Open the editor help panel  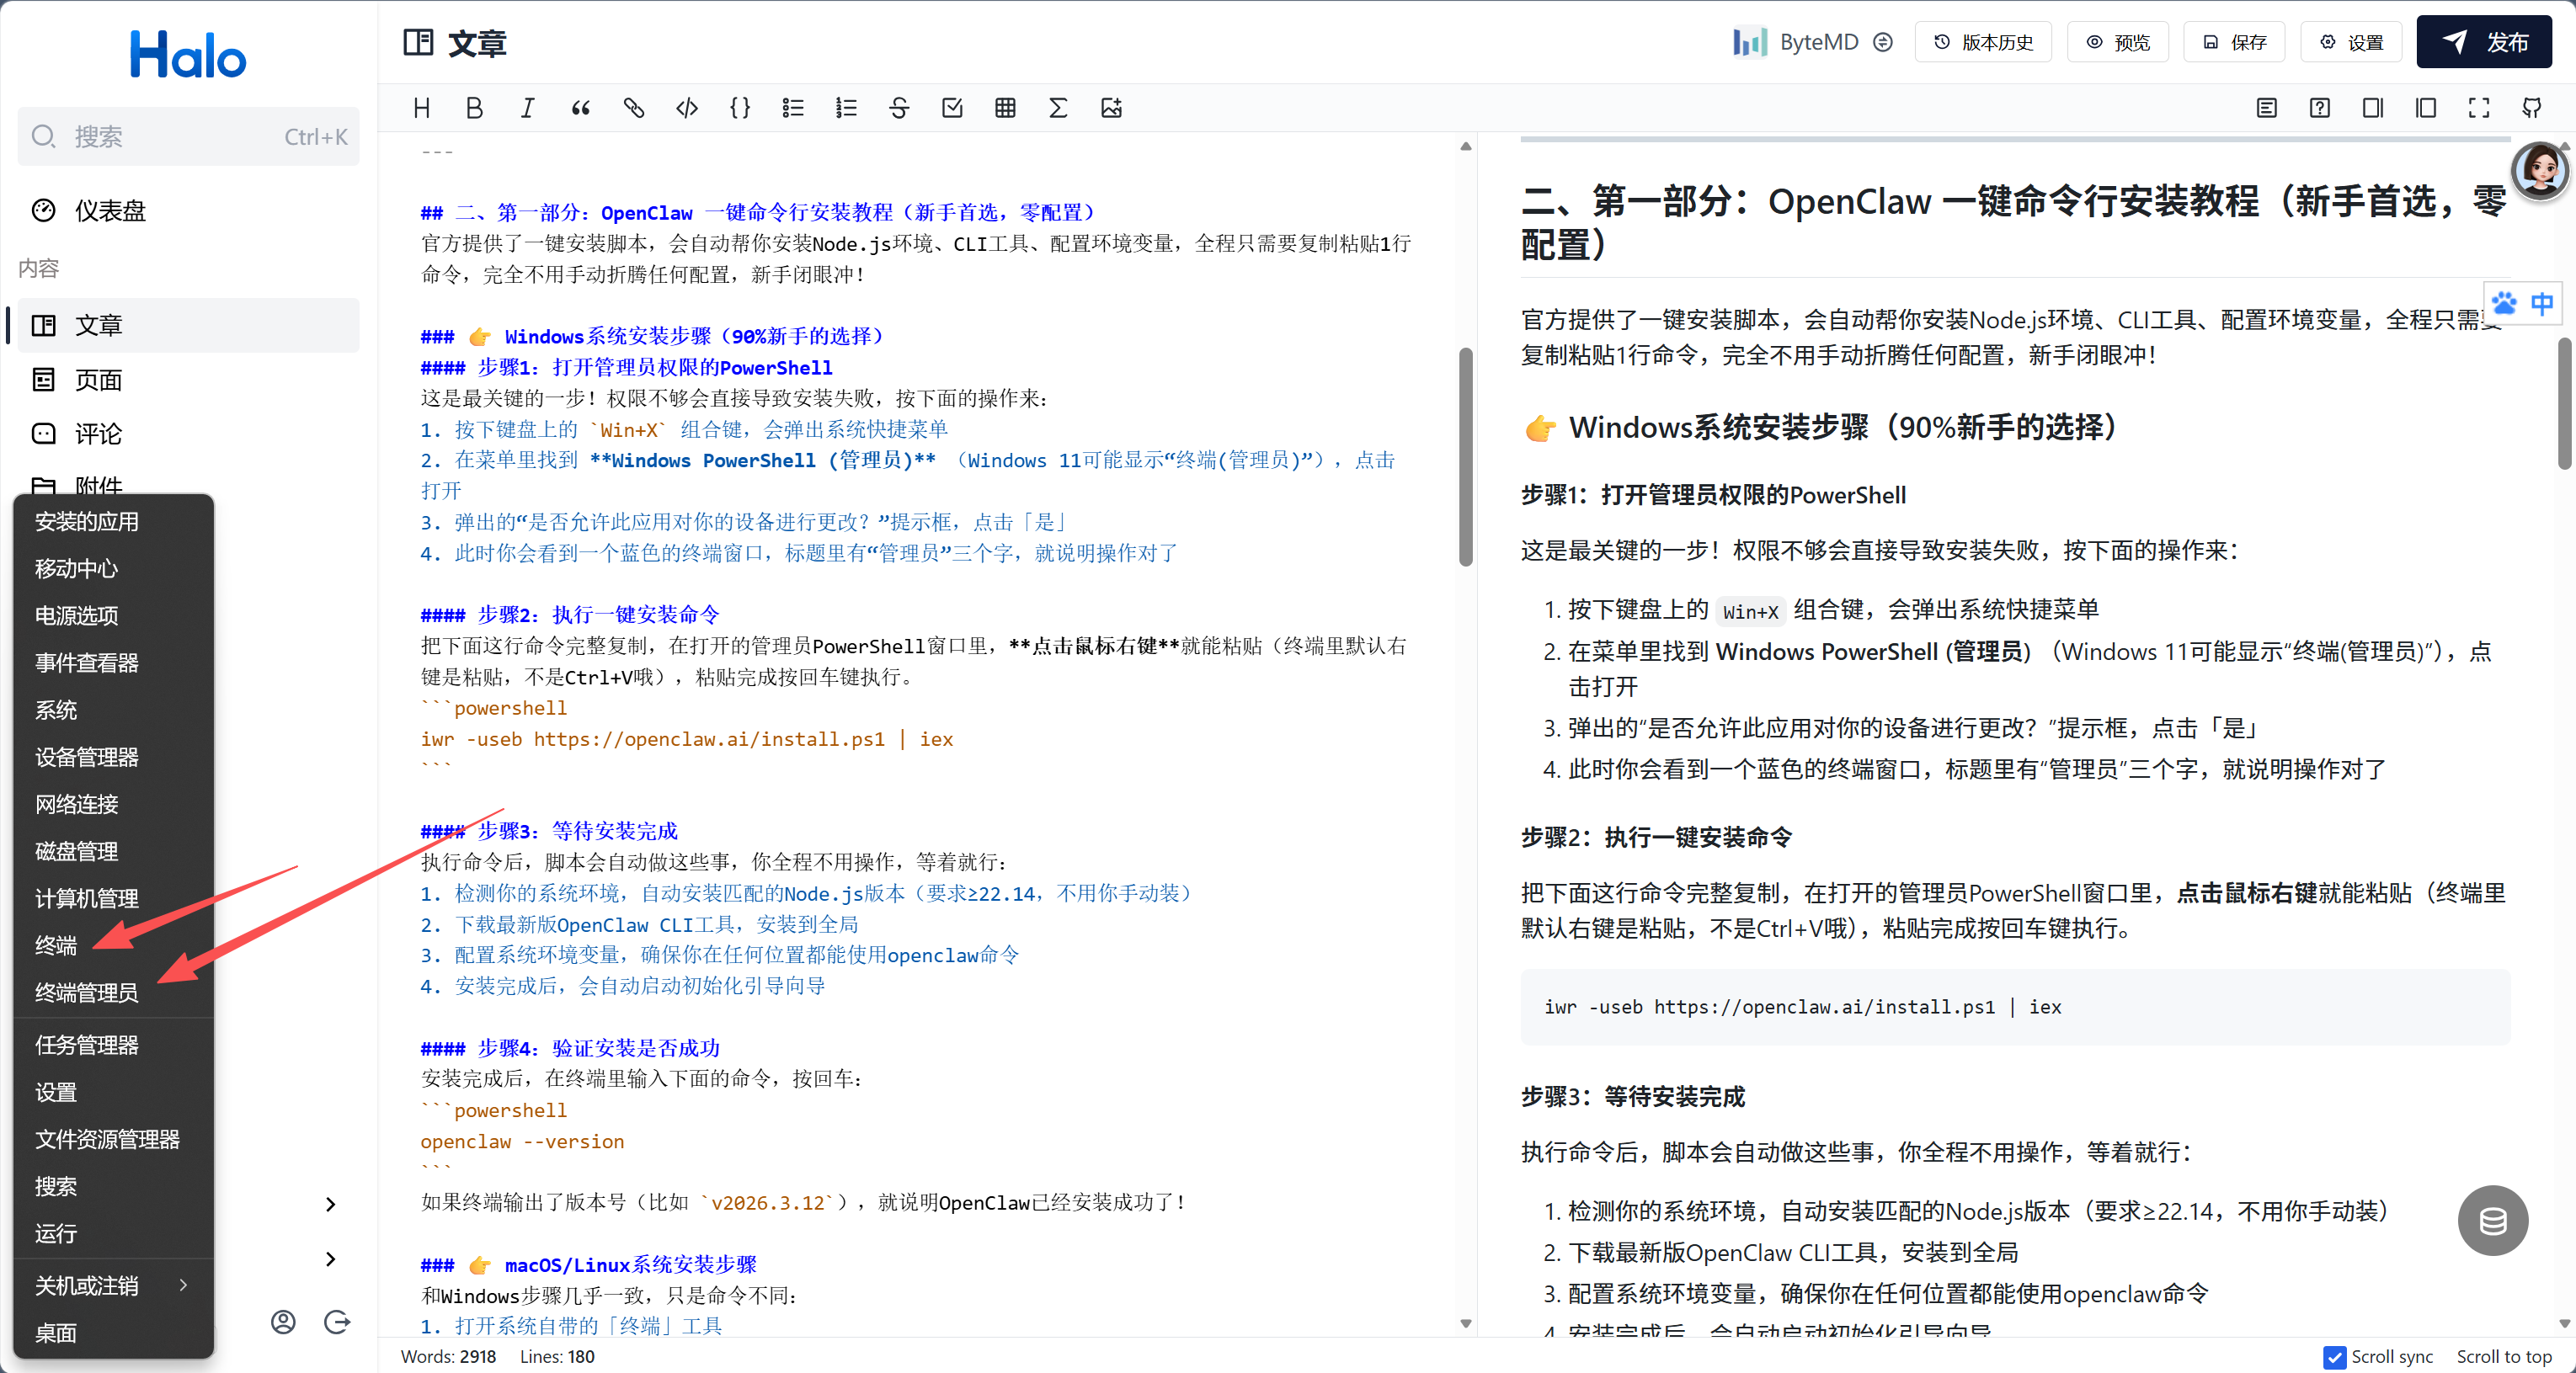tap(2320, 108)
